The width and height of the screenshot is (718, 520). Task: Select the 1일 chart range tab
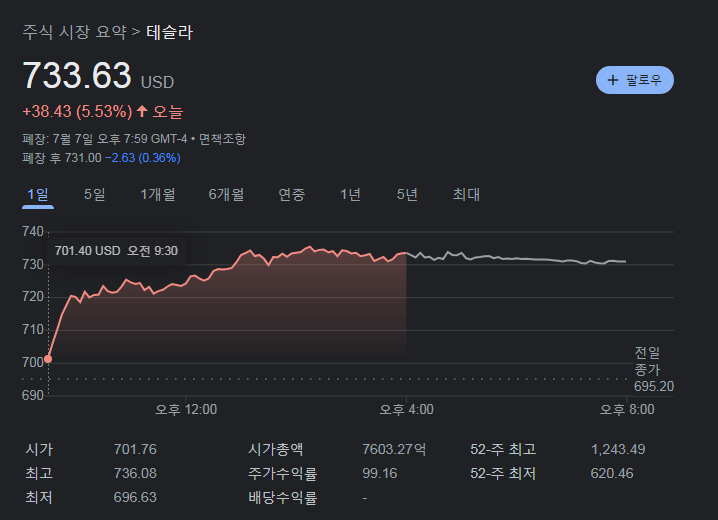[38, 195]
